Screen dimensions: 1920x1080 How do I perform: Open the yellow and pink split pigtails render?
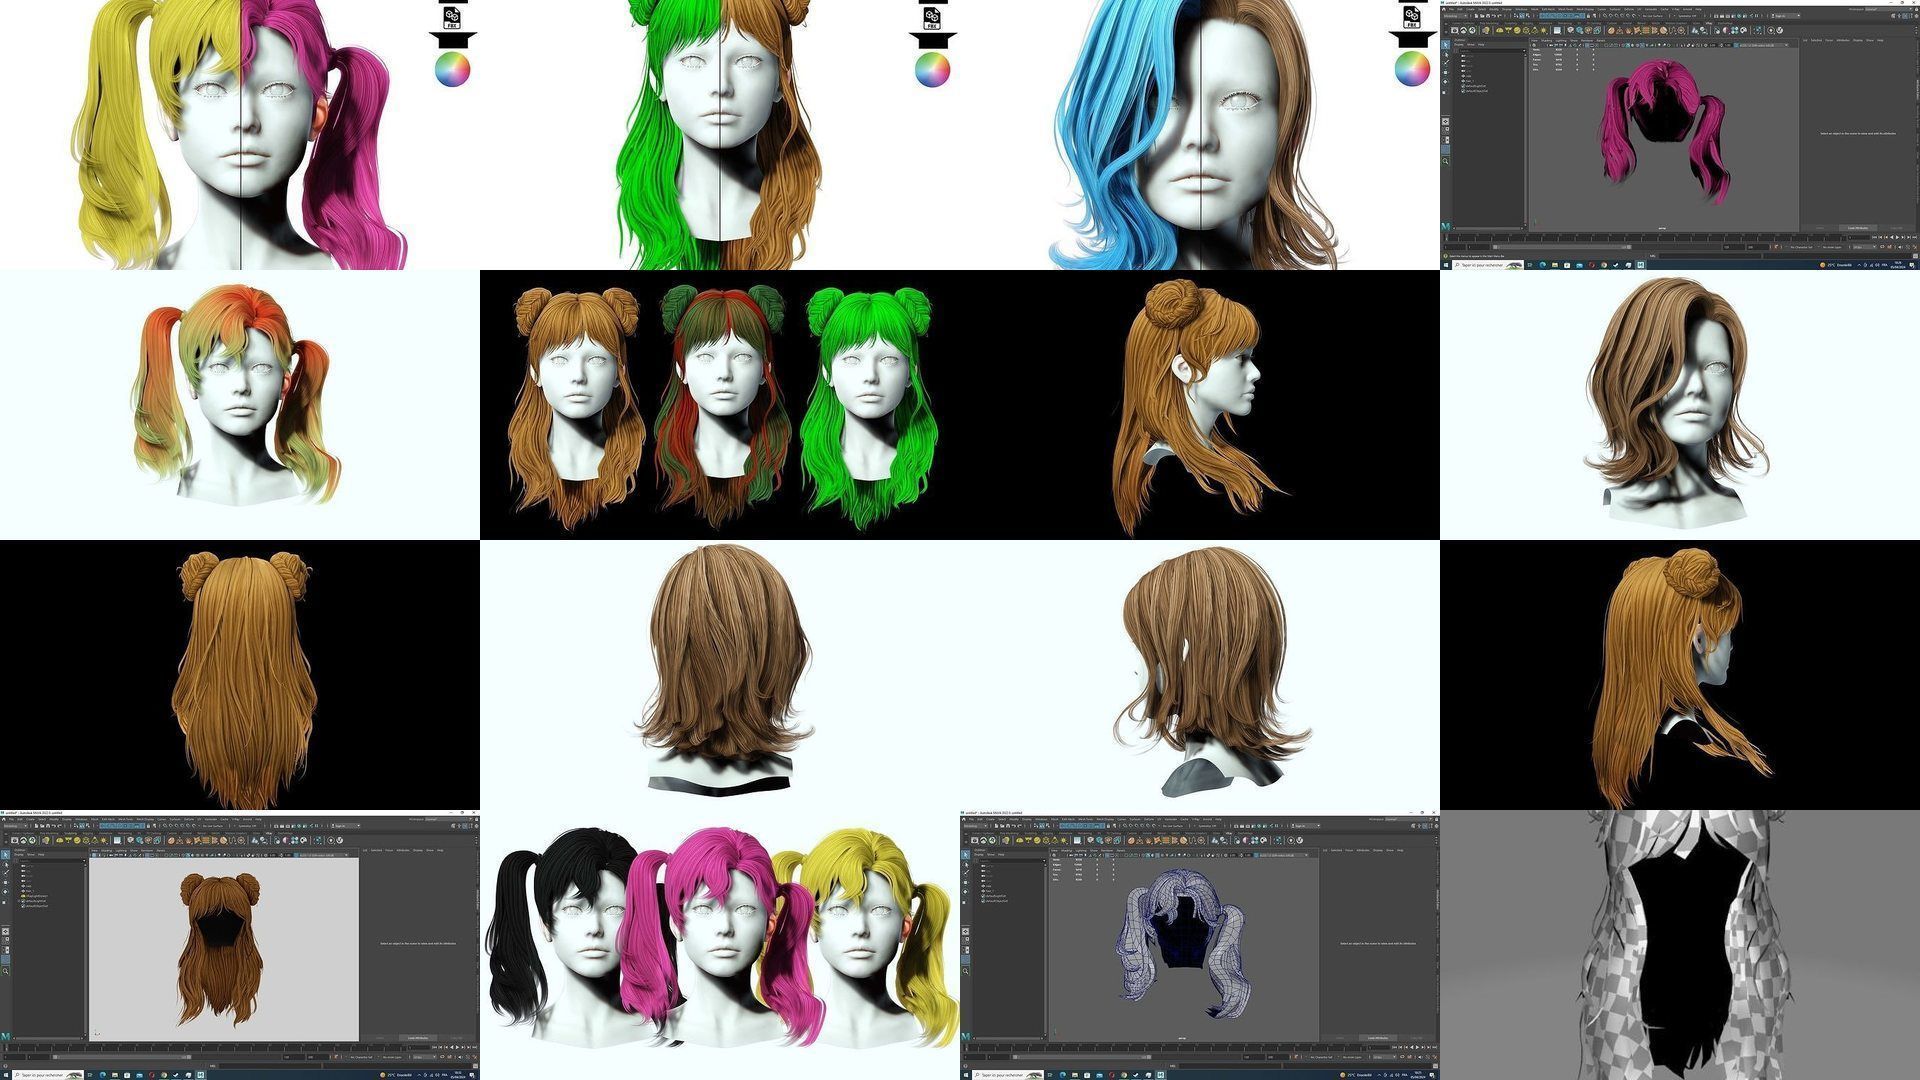[x=240, y=135]
